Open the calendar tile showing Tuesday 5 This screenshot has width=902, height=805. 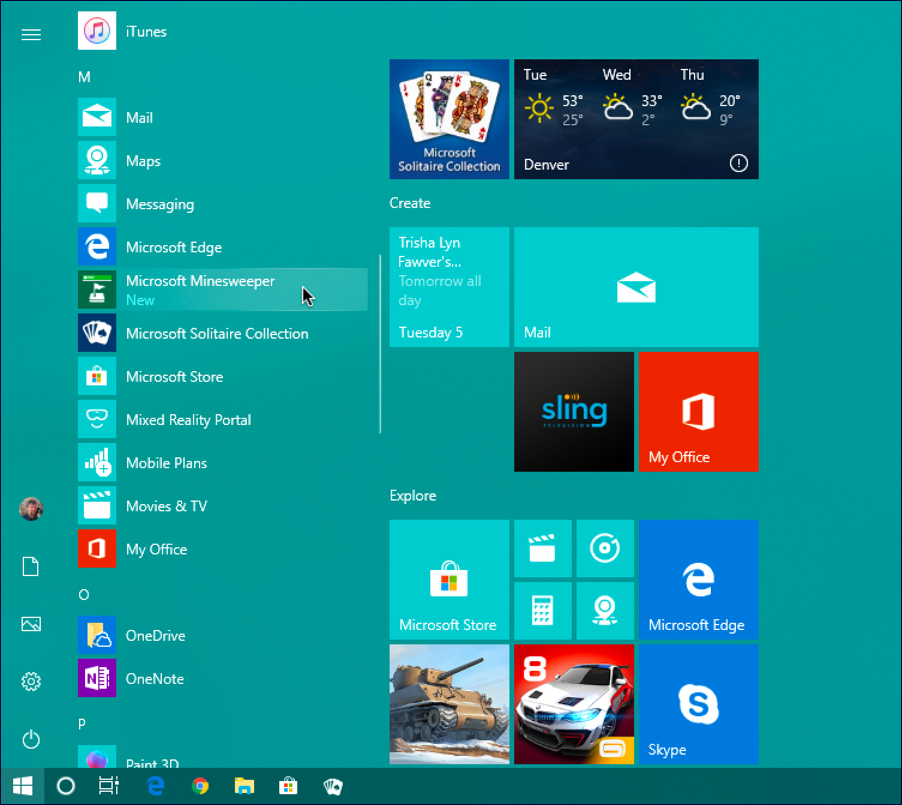point(449,287)
